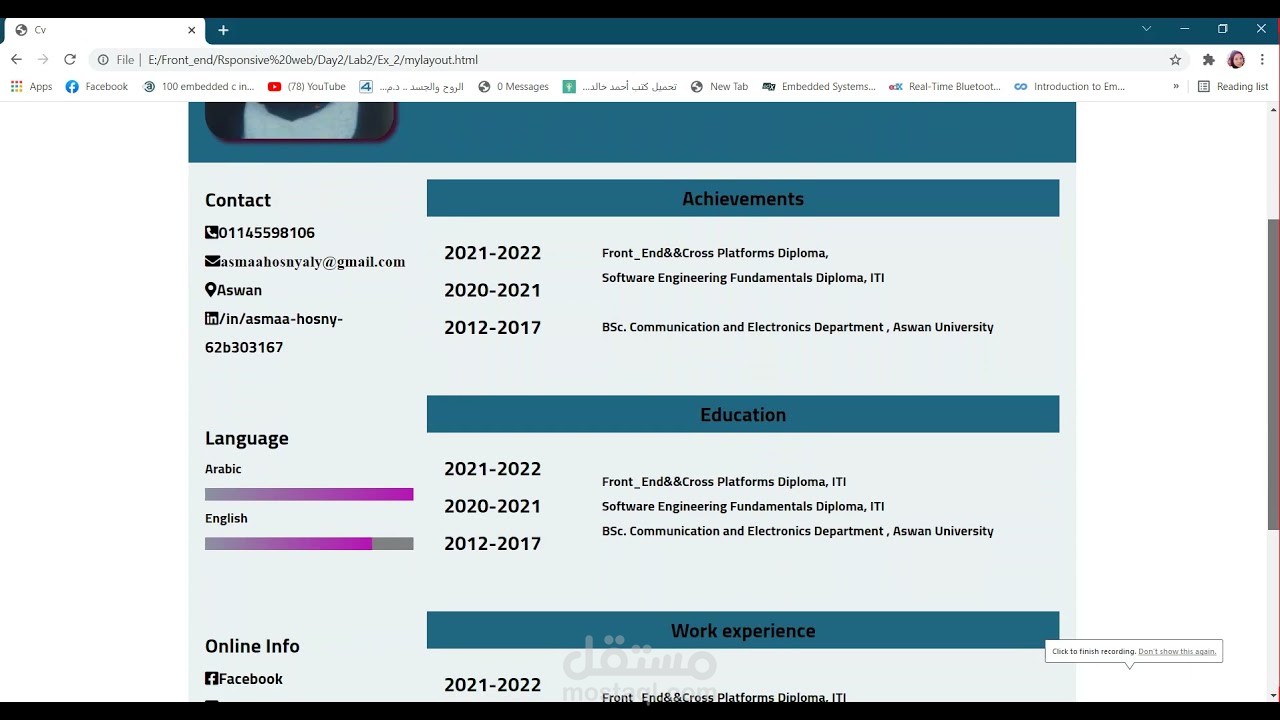Open the Facebook link under Online Info
Image resolution: width=1280 pixels, height=720 pixels.
tap(251, 679)
